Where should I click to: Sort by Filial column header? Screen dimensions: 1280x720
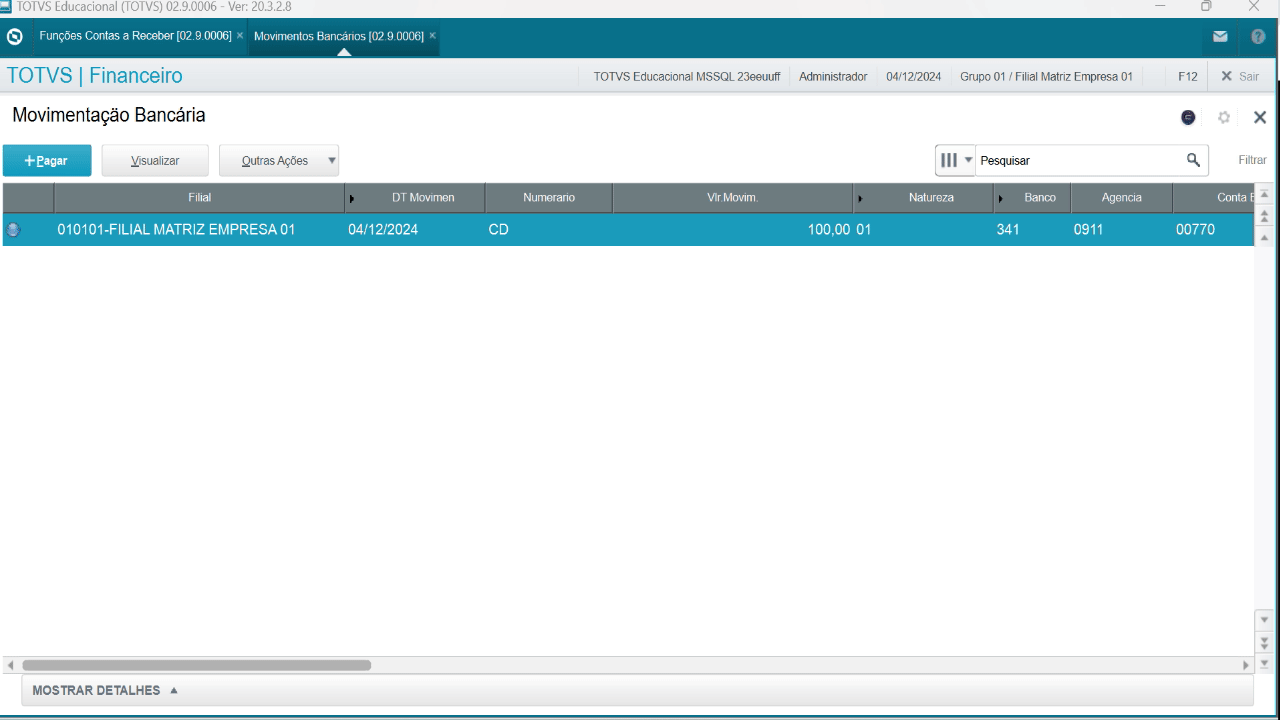(199, 198)
